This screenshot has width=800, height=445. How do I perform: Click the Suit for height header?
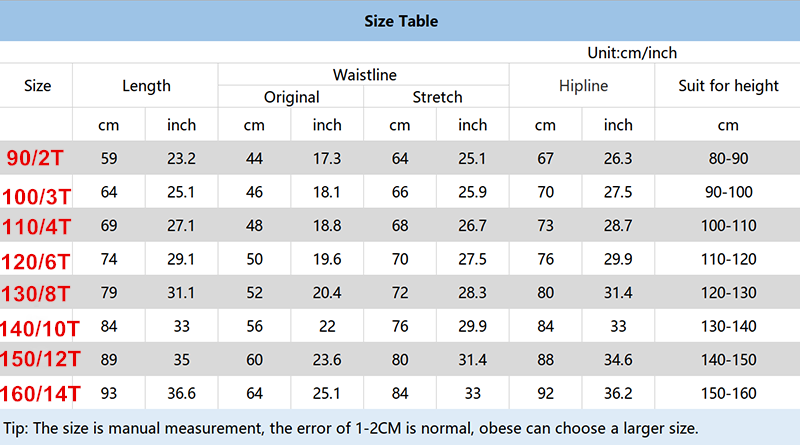[x=728, y=86]
